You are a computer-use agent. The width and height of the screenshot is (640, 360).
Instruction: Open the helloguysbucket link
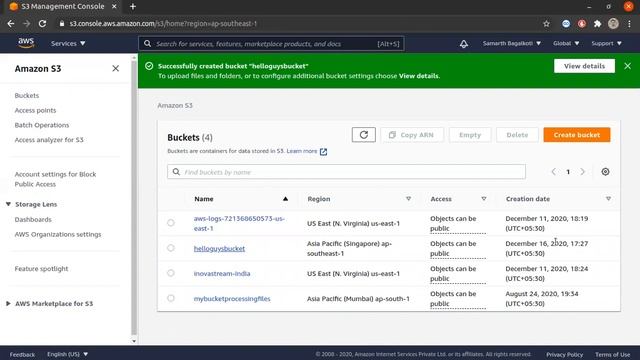[219, 249]
